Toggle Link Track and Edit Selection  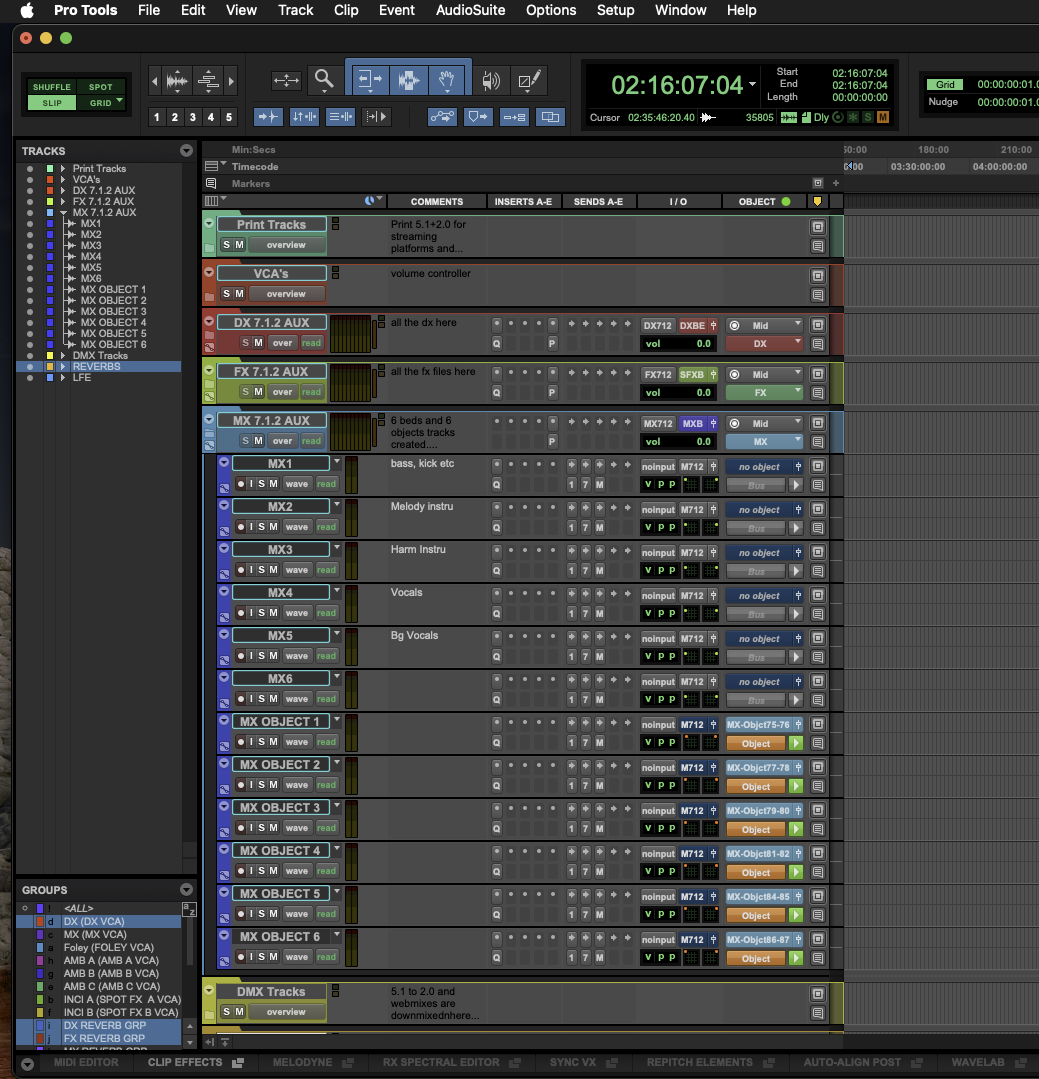click(x=340, y=117)
